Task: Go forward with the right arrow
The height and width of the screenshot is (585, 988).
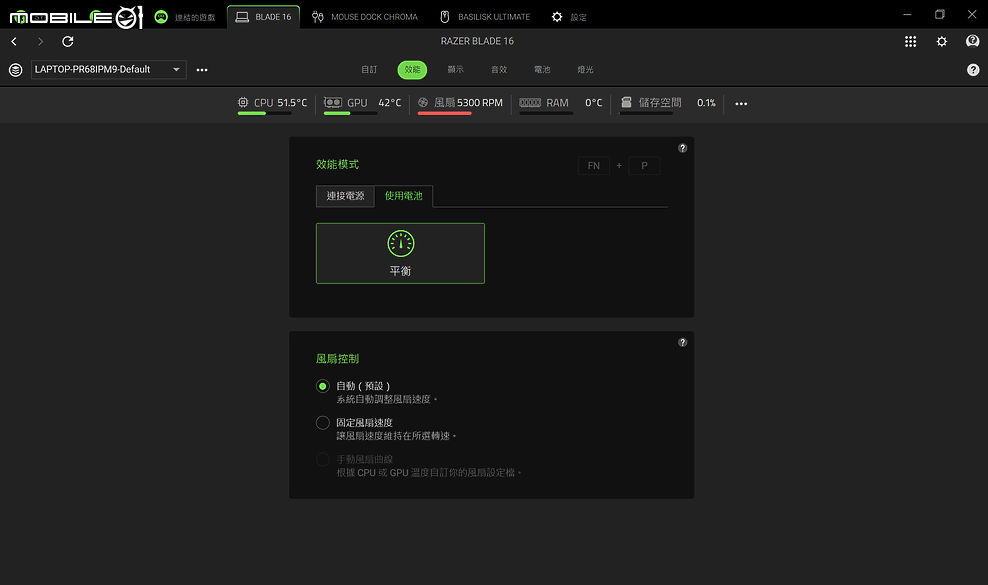Action: pyautogui.click(x=40, y=42)
